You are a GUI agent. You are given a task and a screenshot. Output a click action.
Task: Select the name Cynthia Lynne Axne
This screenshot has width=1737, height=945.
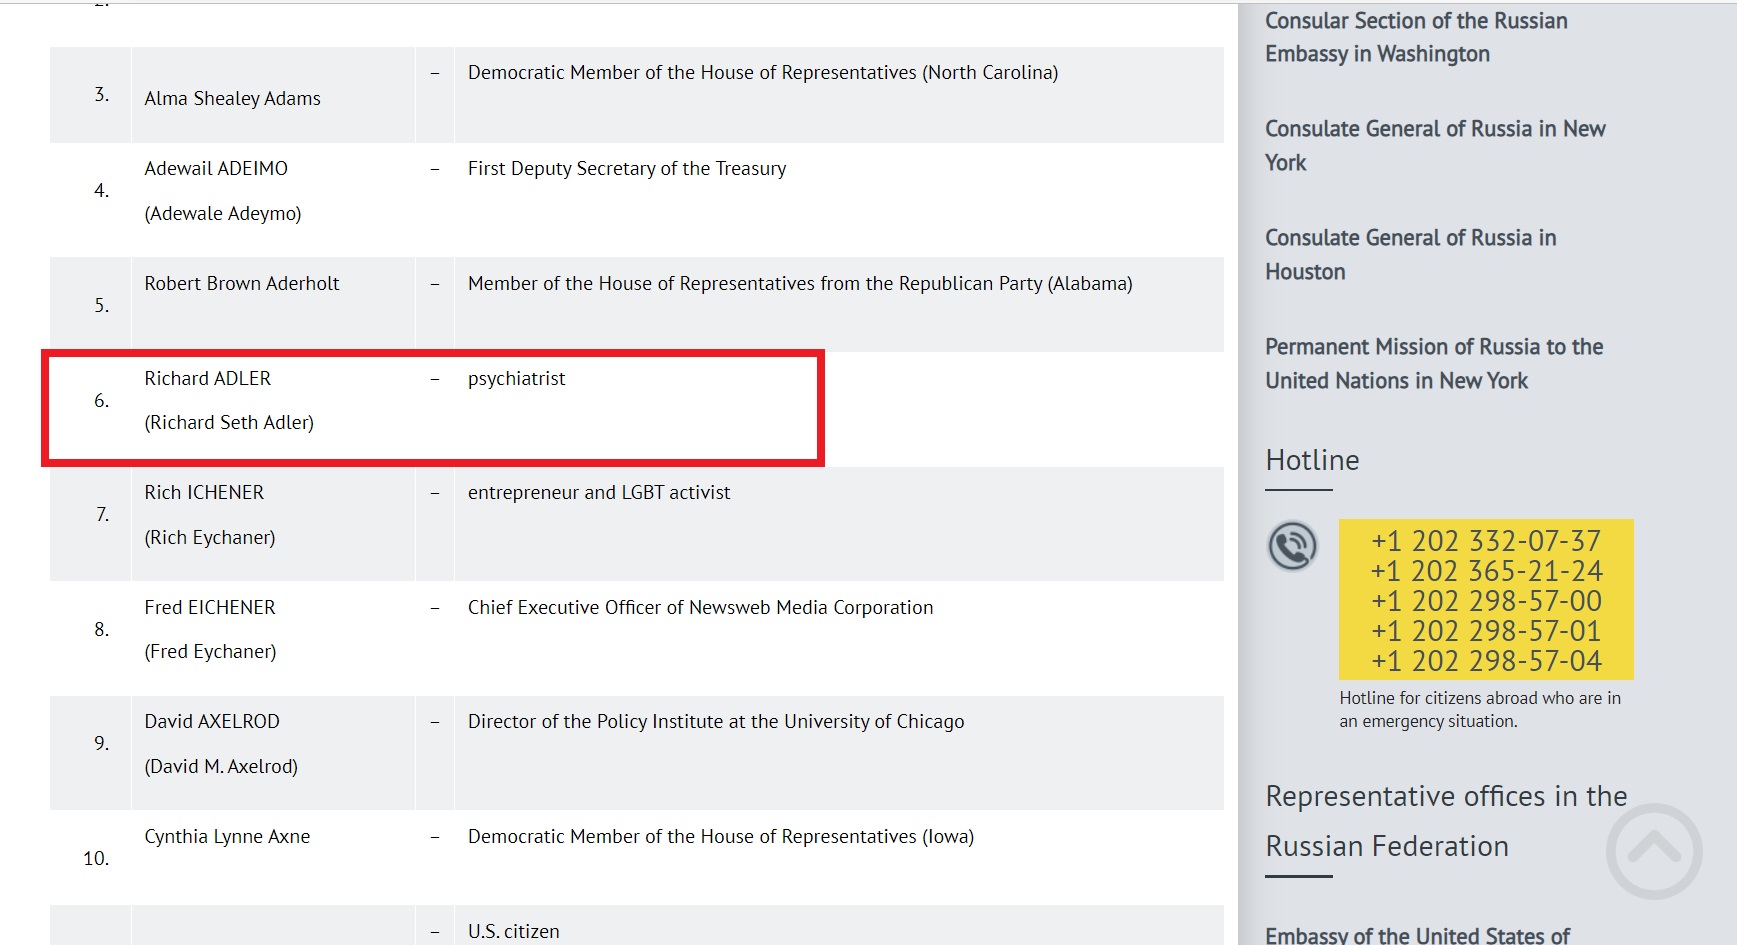point(227,836)
